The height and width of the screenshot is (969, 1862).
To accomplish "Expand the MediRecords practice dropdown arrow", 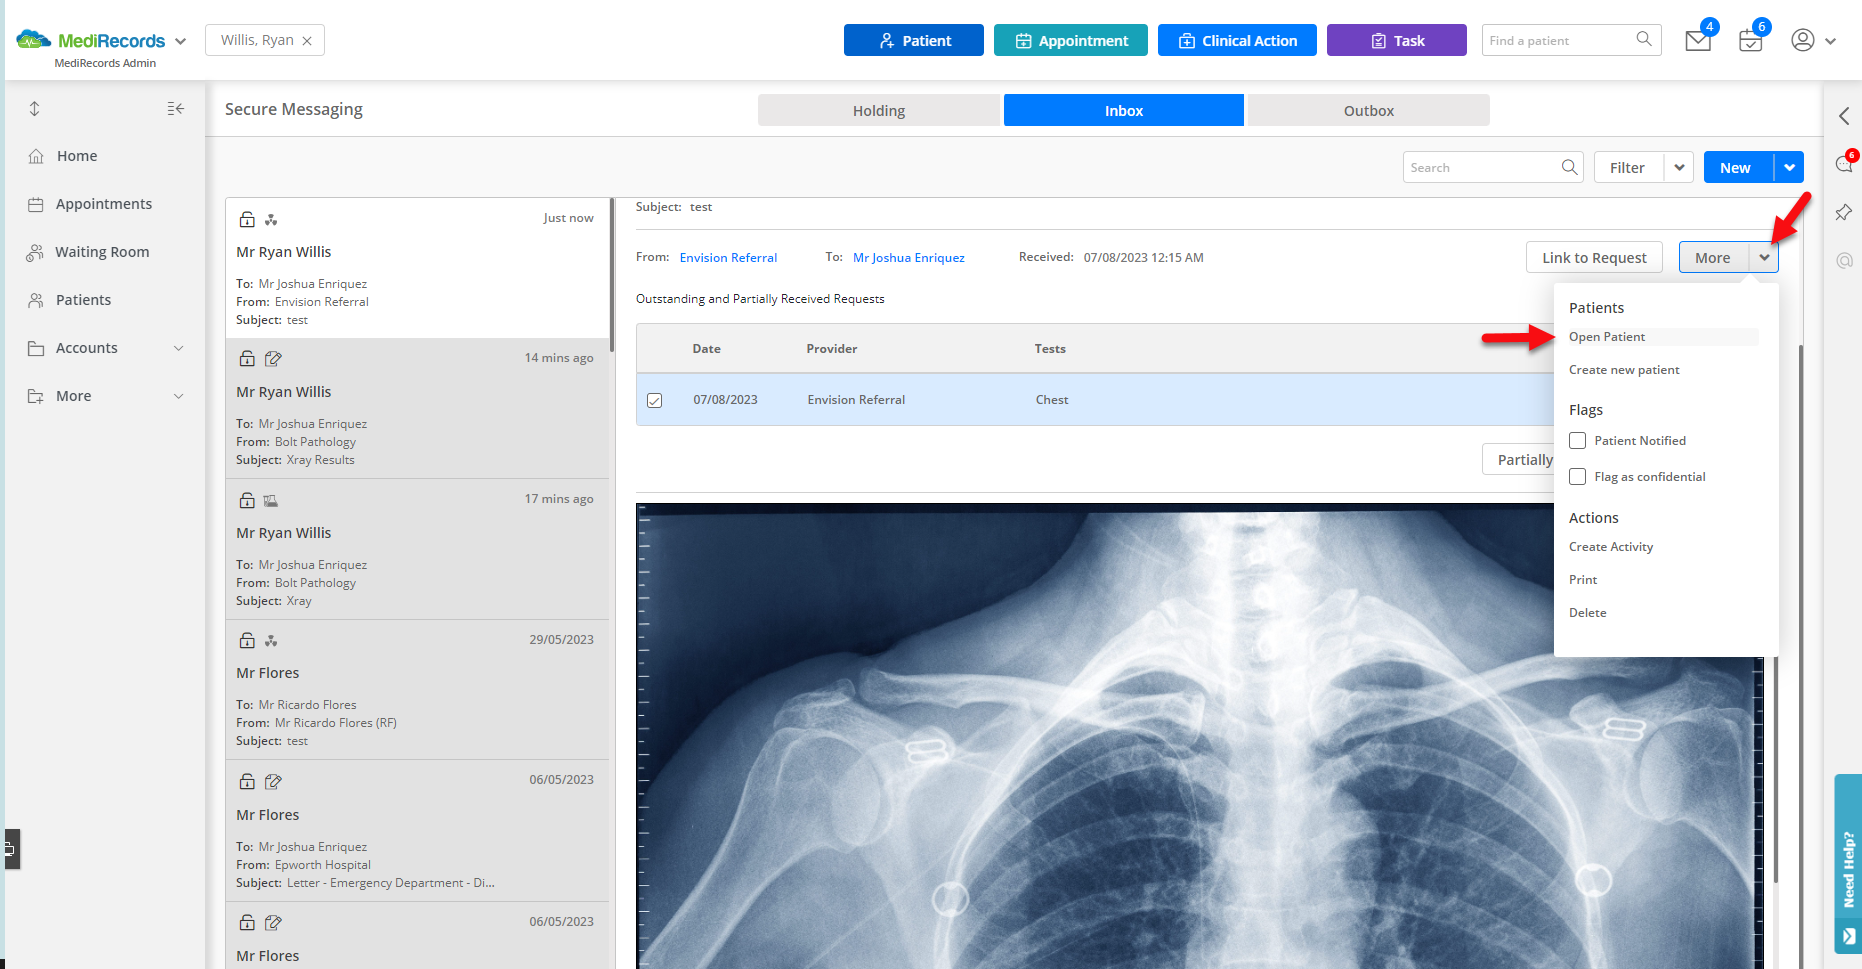I will coord(180,41).
